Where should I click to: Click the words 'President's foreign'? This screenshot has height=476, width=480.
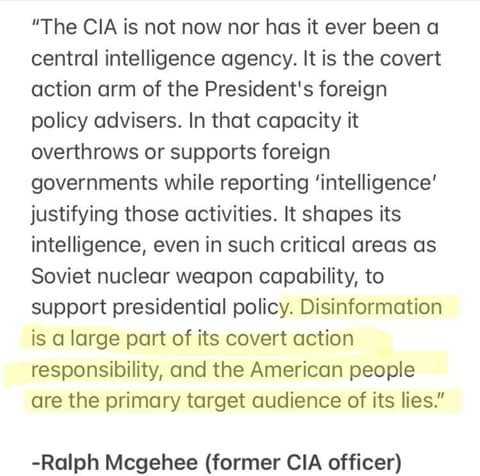coord(296,90)
